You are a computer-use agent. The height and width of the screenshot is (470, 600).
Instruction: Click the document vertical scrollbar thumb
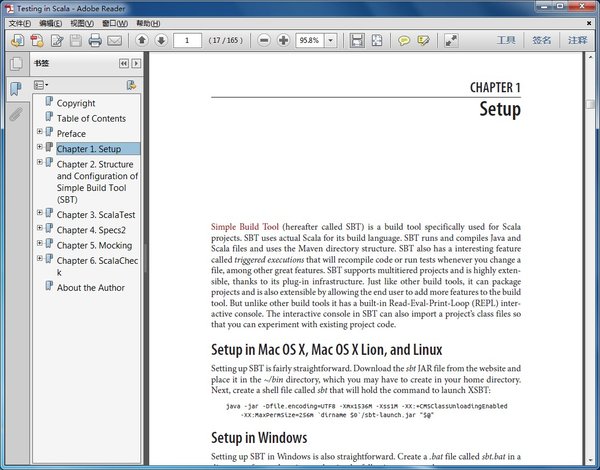tap(590, 104)
